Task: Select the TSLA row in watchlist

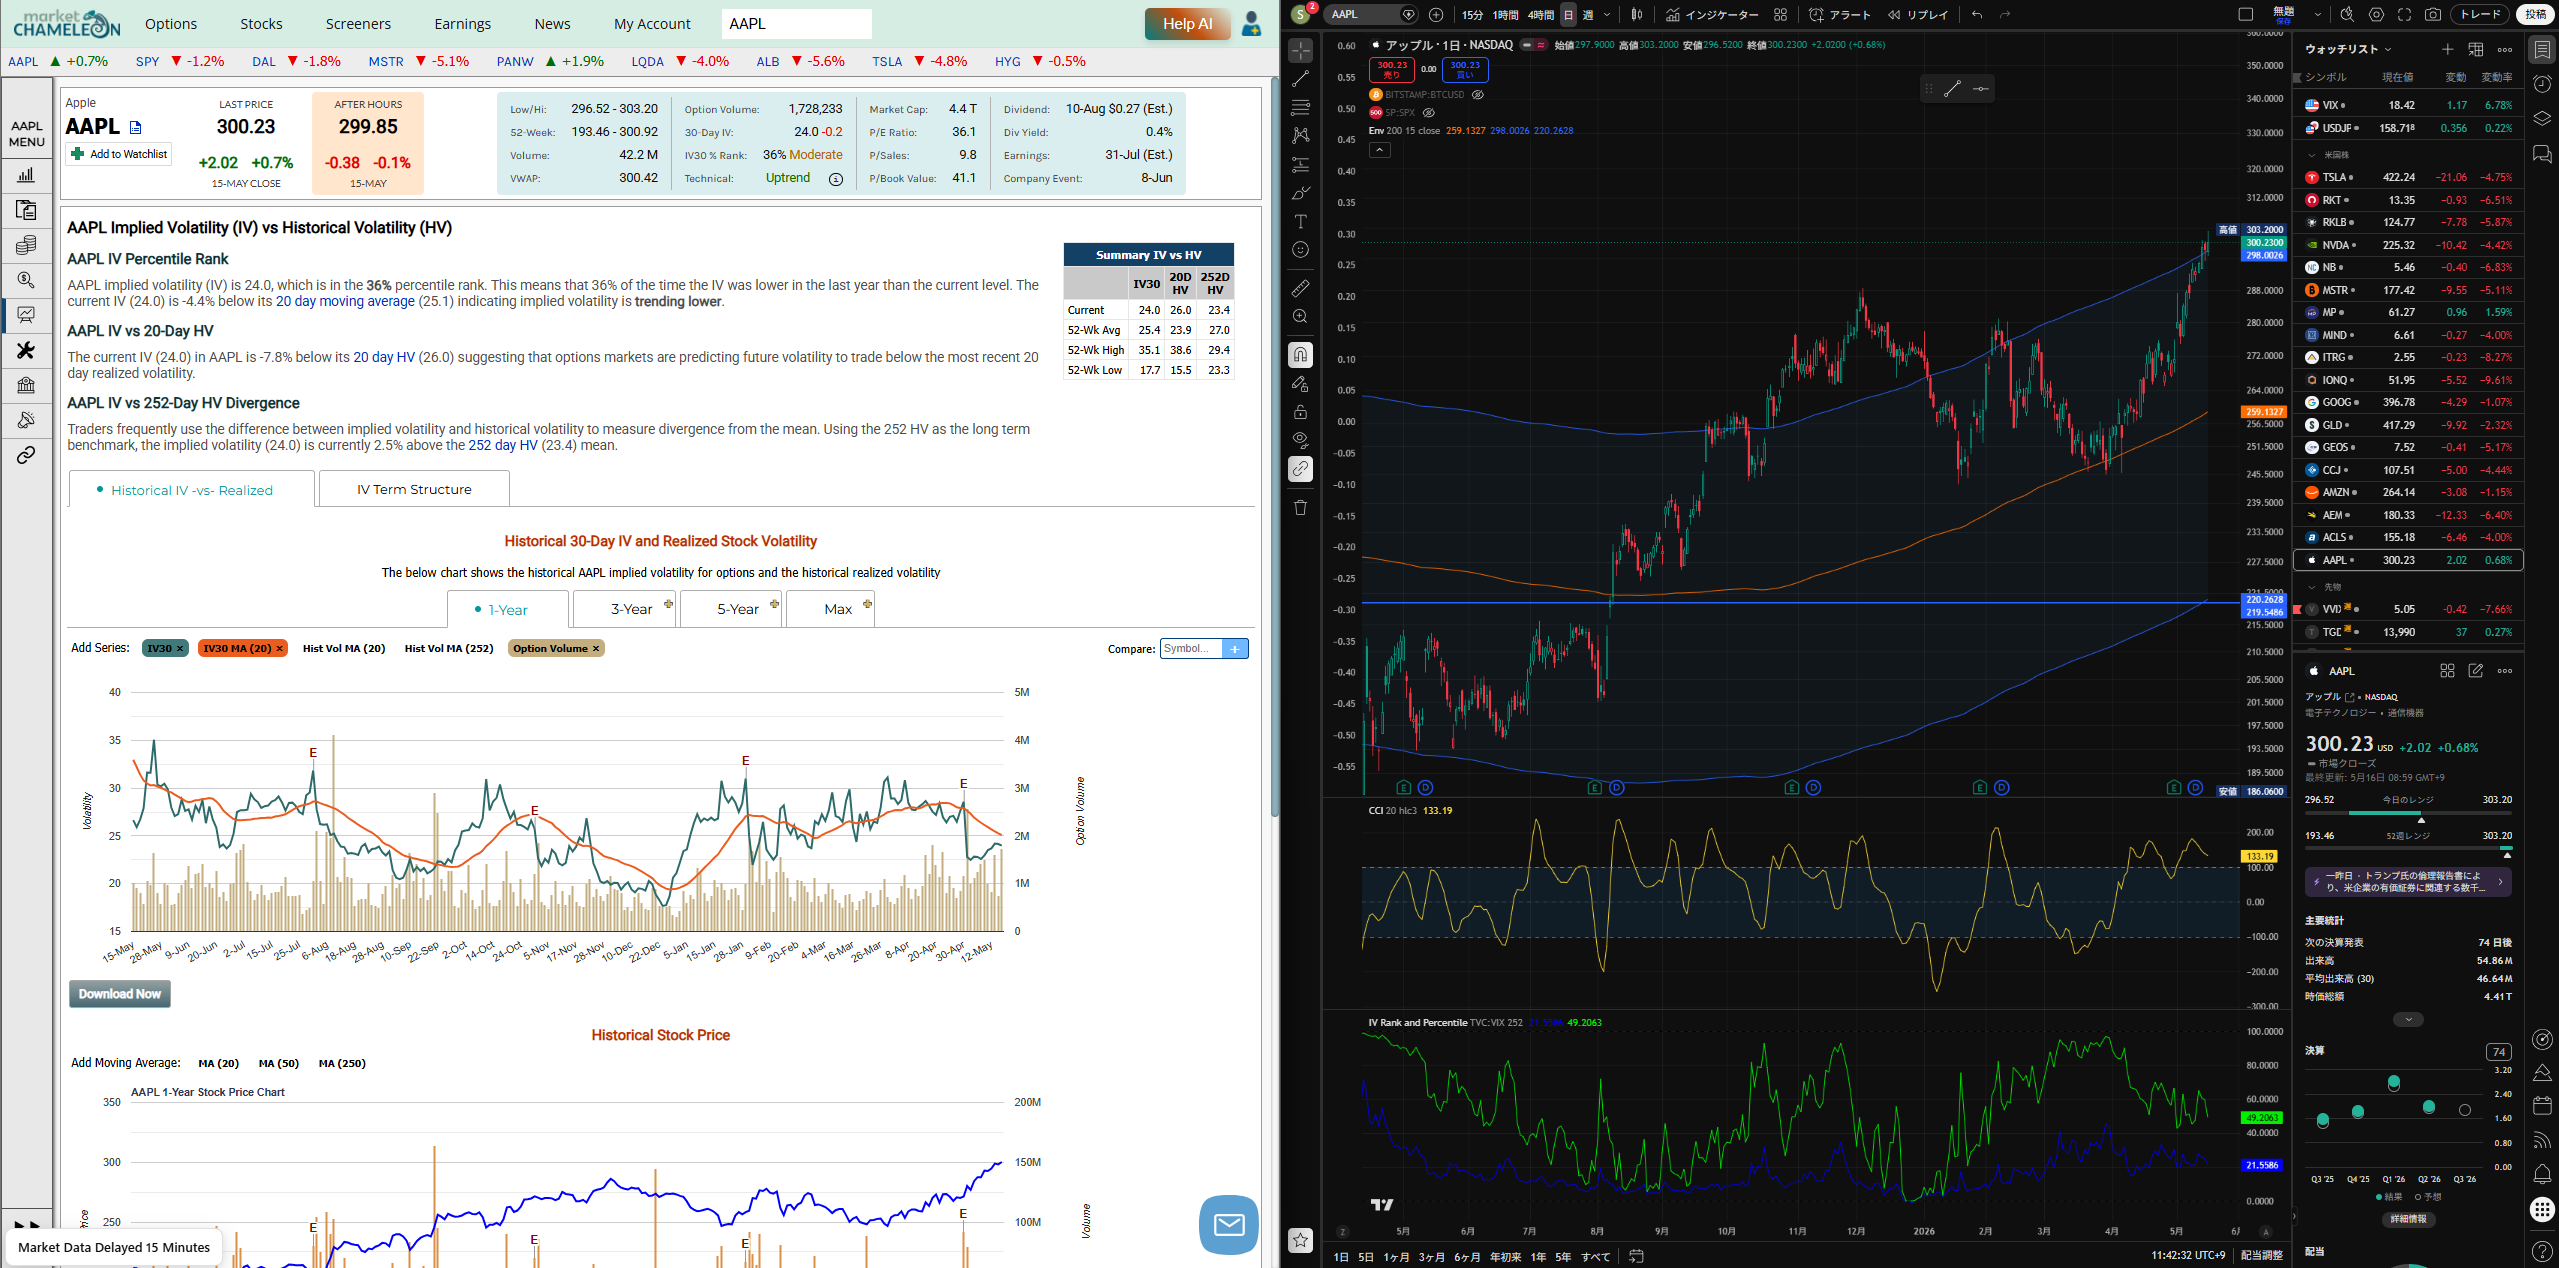Action: pyautogui.click(x=2408, y=177)
